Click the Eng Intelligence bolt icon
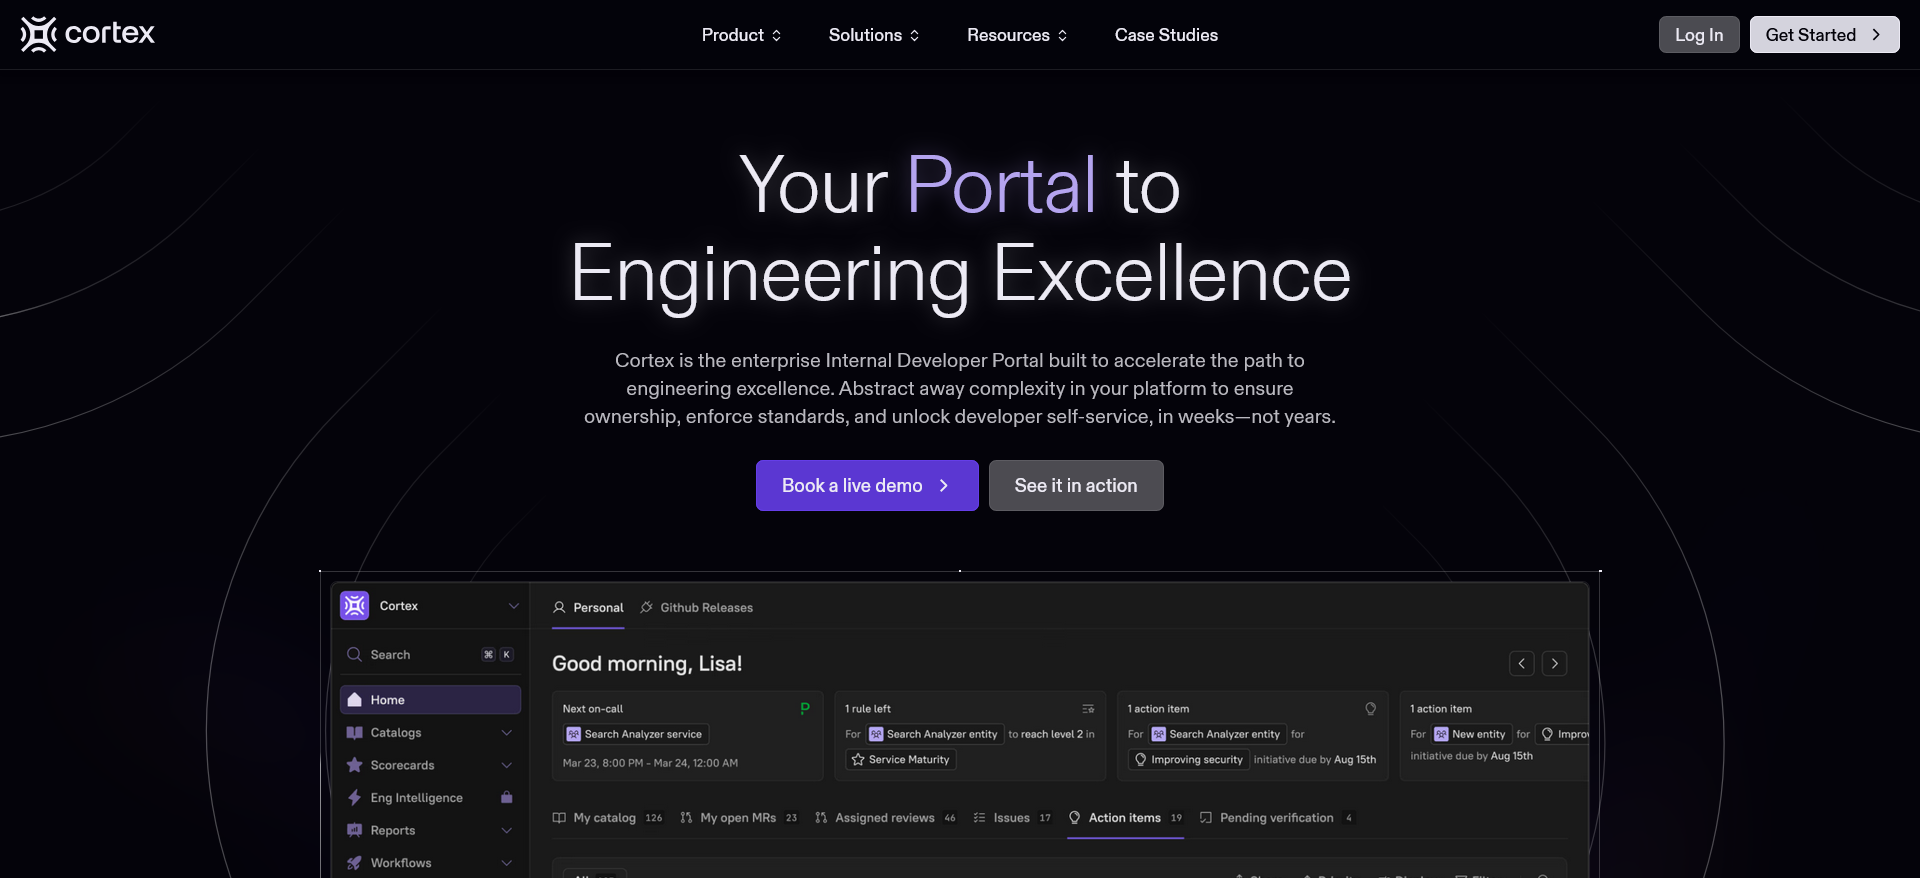Screen dimensions: 1920x878 354,798
